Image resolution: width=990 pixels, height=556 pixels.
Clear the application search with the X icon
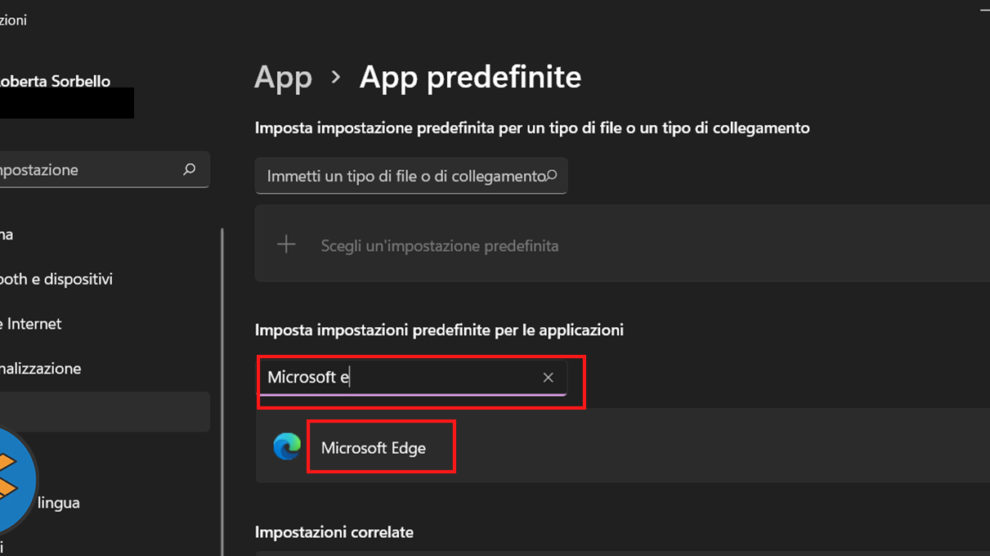click(548, 377)
